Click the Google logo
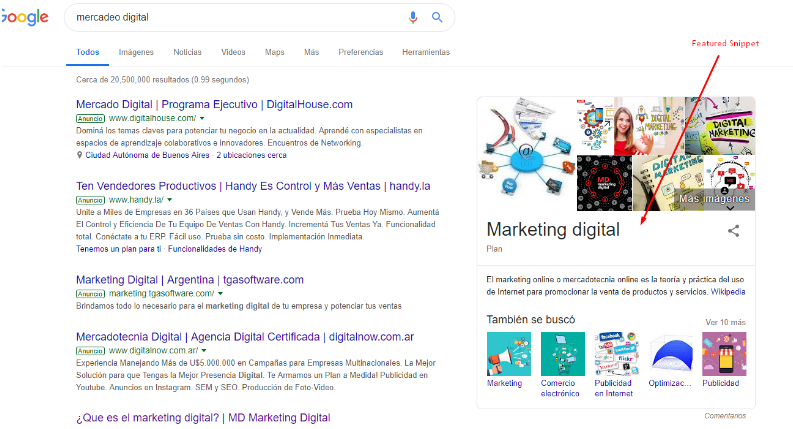The image size is (793, 429). pos(24,17)
